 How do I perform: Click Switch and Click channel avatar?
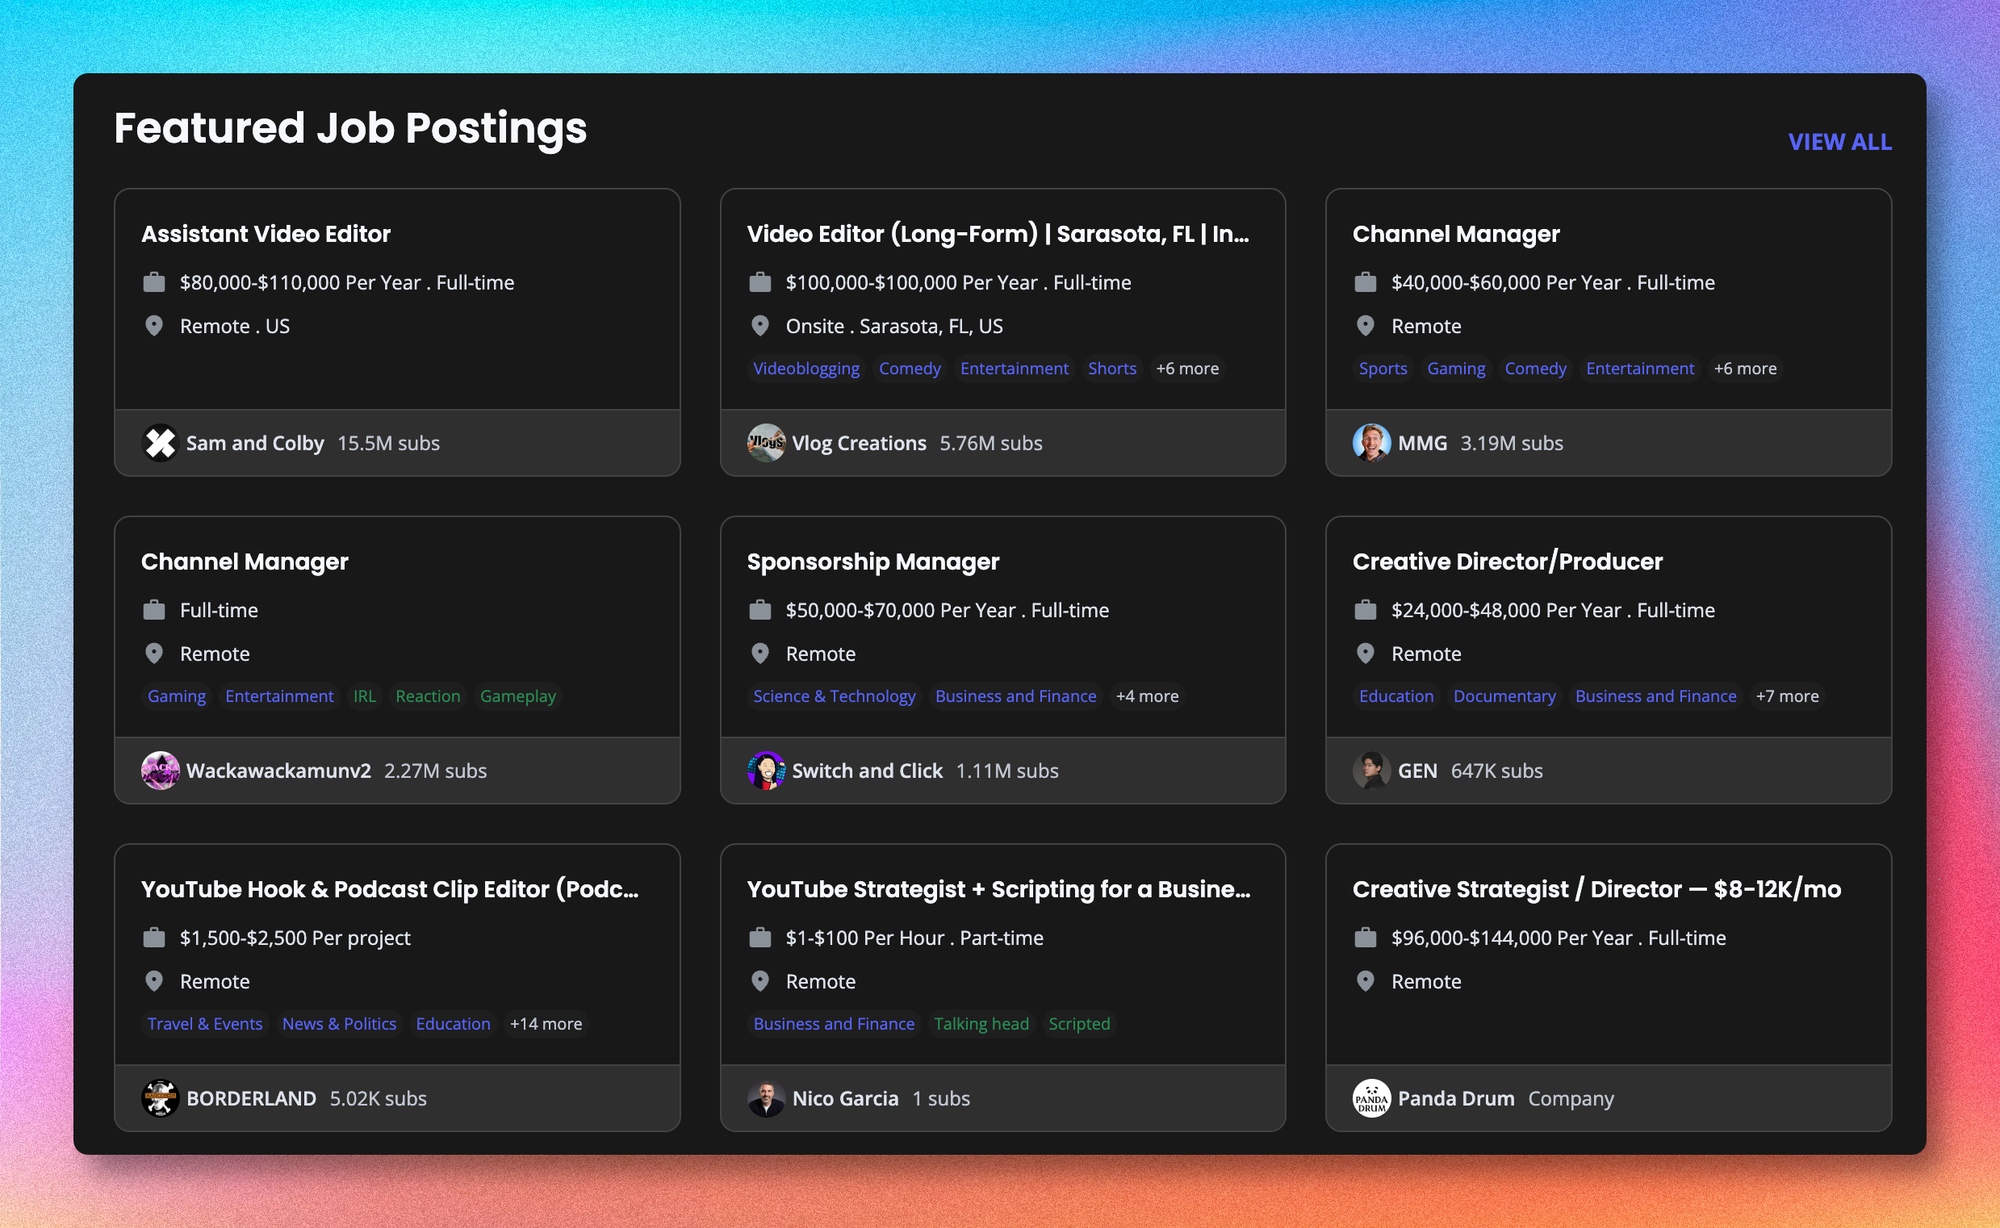pyautogui.click(x=766, y=771)
